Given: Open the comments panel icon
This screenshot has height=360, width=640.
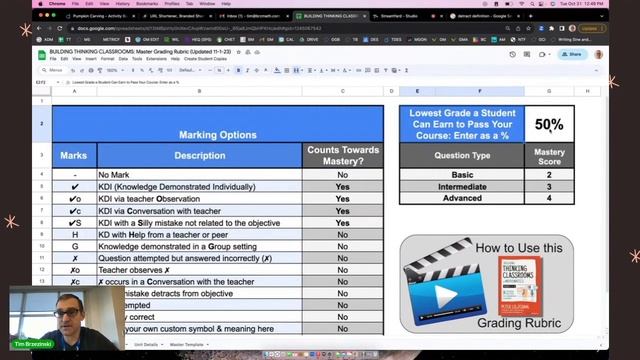Looking at the screenshot, I should (x=527, y=54).
